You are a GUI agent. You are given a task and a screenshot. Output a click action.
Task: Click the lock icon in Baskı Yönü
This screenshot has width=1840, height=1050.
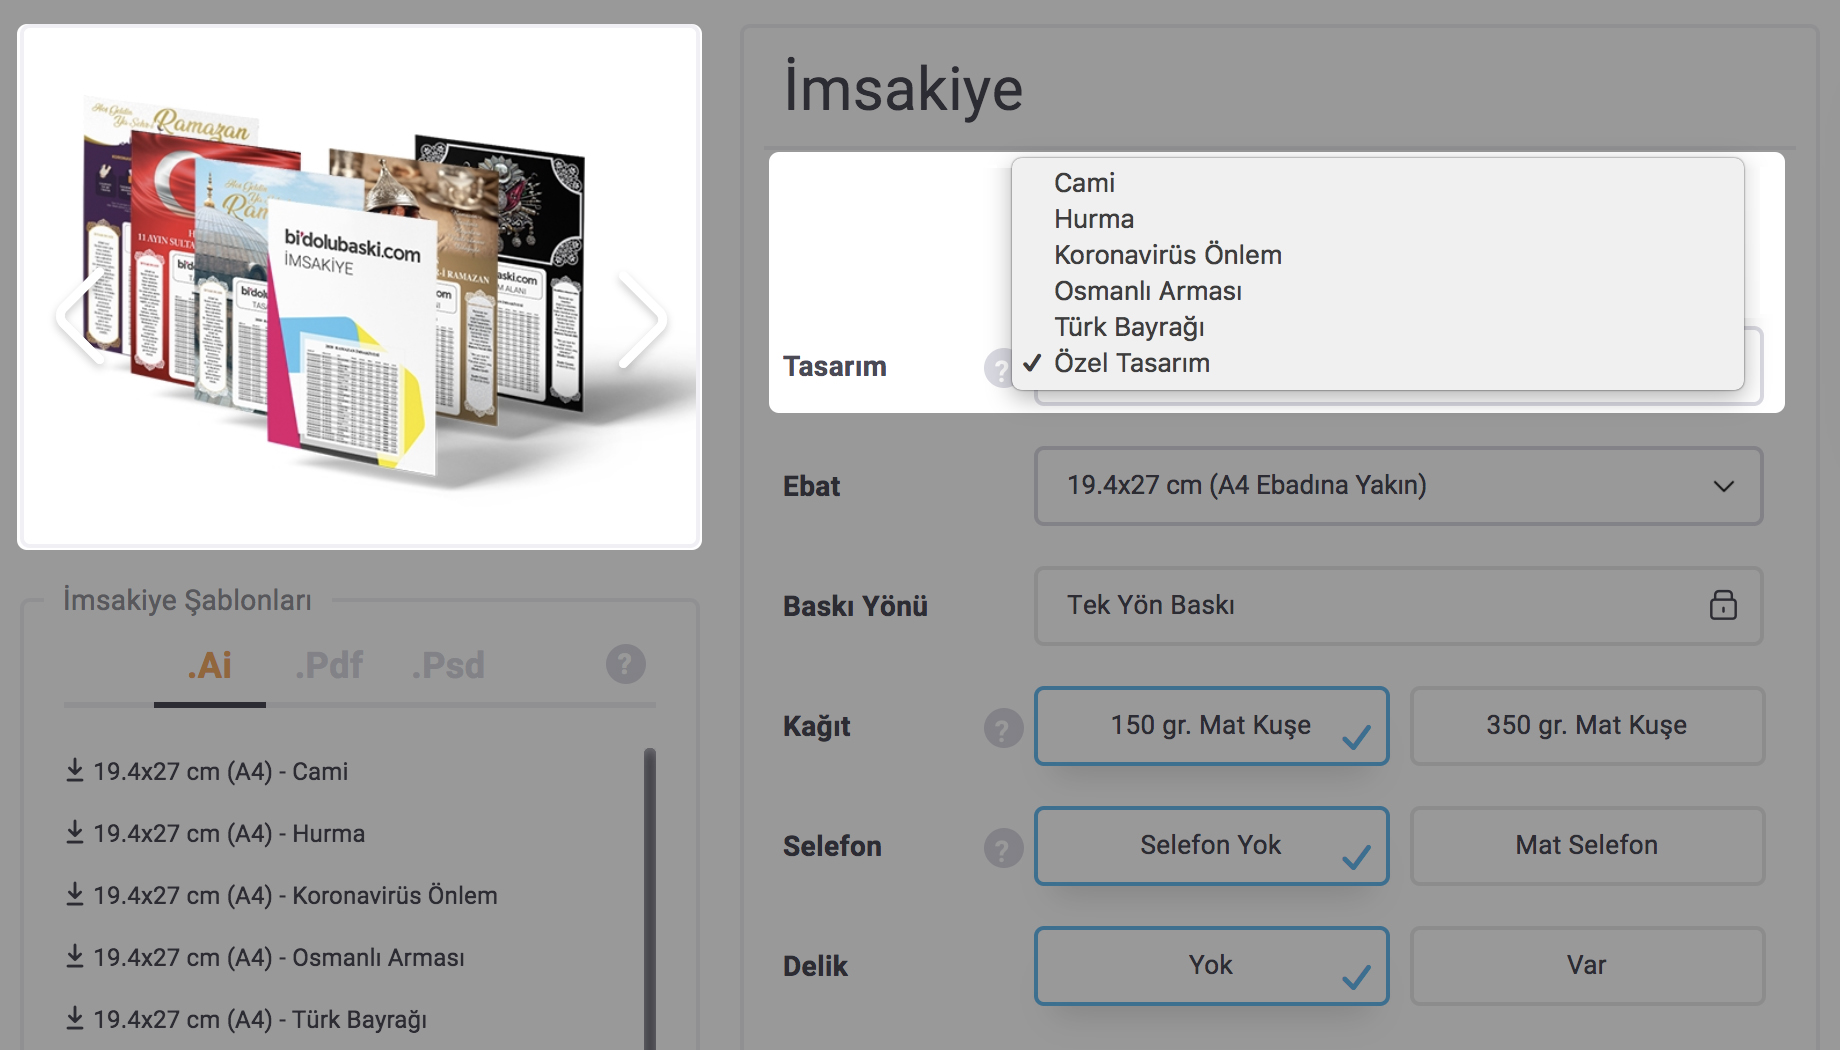pos(1723,605)
